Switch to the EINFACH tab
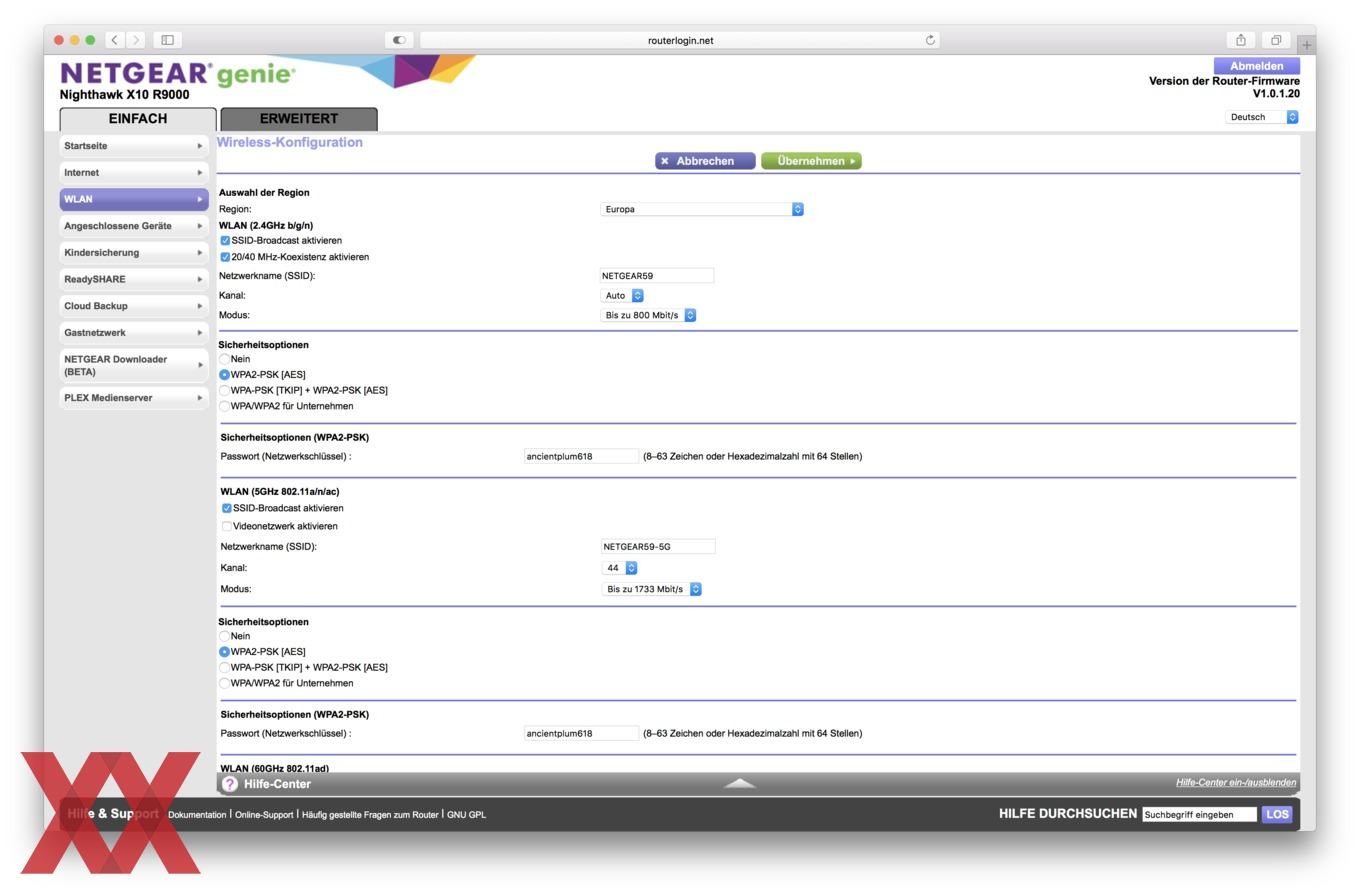The width and height of the screenshot is (1360, 894). pos(138,119)
